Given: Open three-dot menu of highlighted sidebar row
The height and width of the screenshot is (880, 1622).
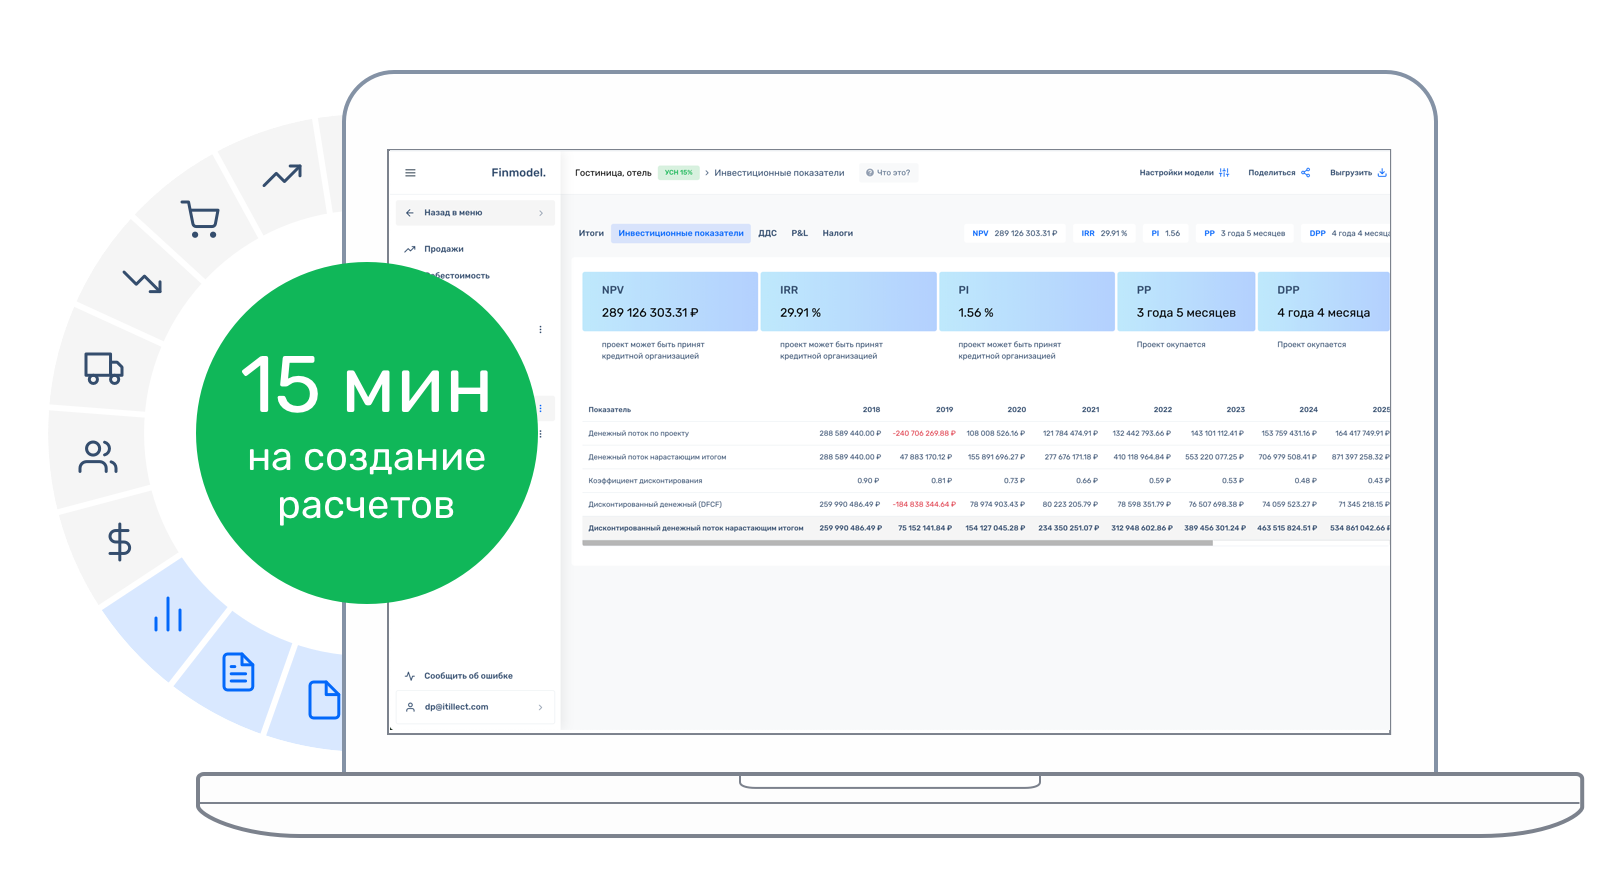Looking at the screenshot, I should coord(541,409).
